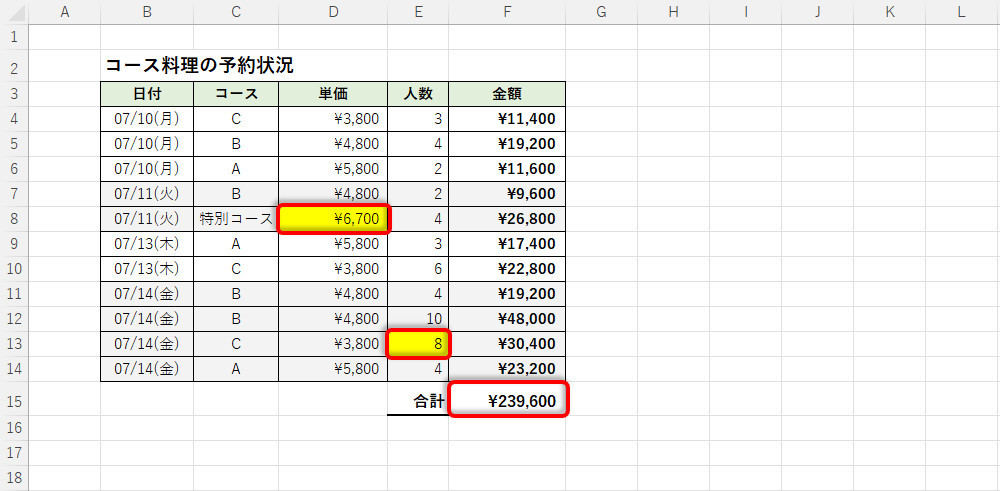
Task: Select course cell A in row 6
Action: pyautogui.click(x=236, y=169)
